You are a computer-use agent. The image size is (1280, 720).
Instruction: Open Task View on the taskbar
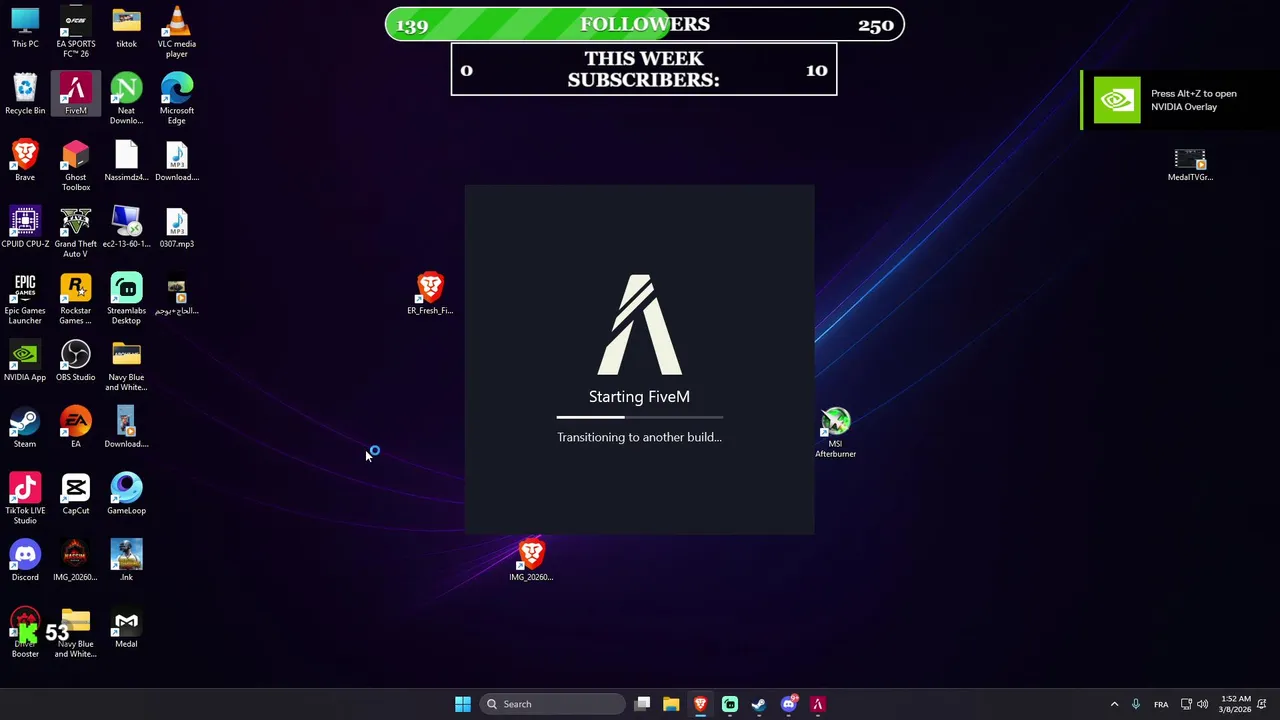(x=642, y=704)
